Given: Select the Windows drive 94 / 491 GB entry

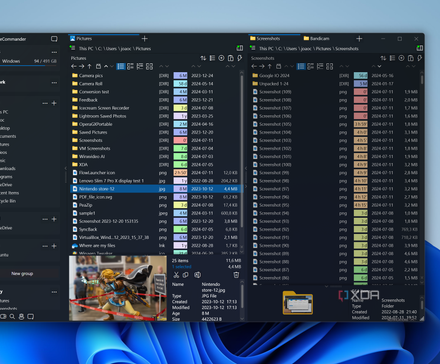Looking at the screenshot, I should pos(29,61).
